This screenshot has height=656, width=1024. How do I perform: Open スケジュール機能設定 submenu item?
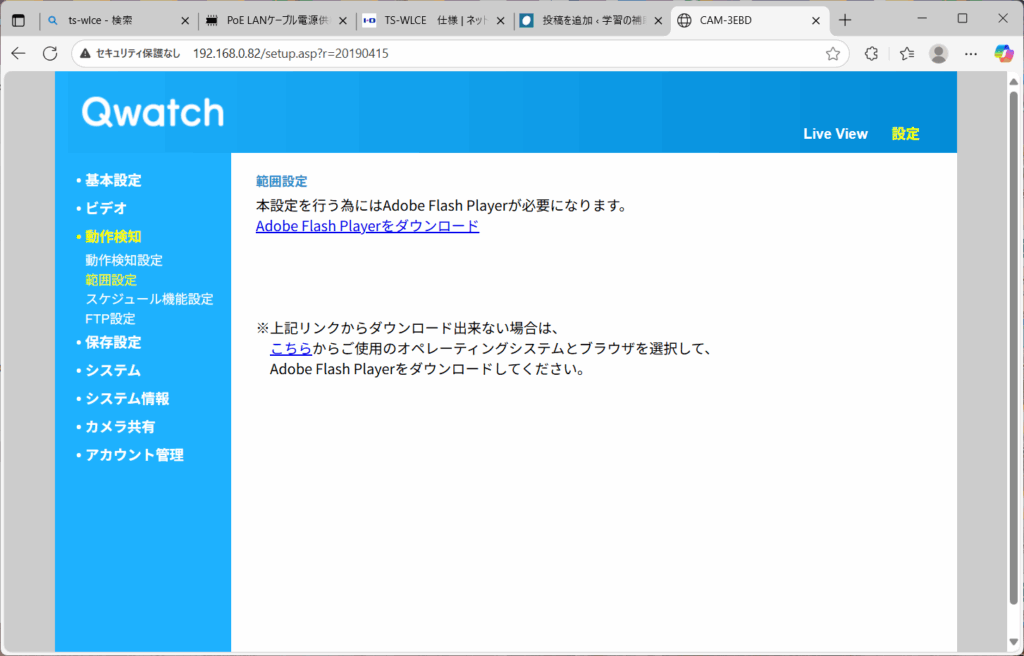(150, 299)
